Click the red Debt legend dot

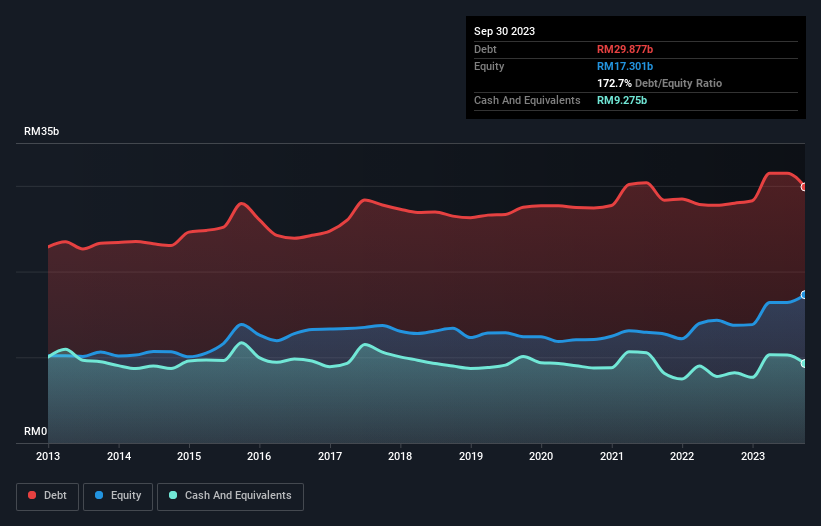pyautogui.click(x=32, y=495)
